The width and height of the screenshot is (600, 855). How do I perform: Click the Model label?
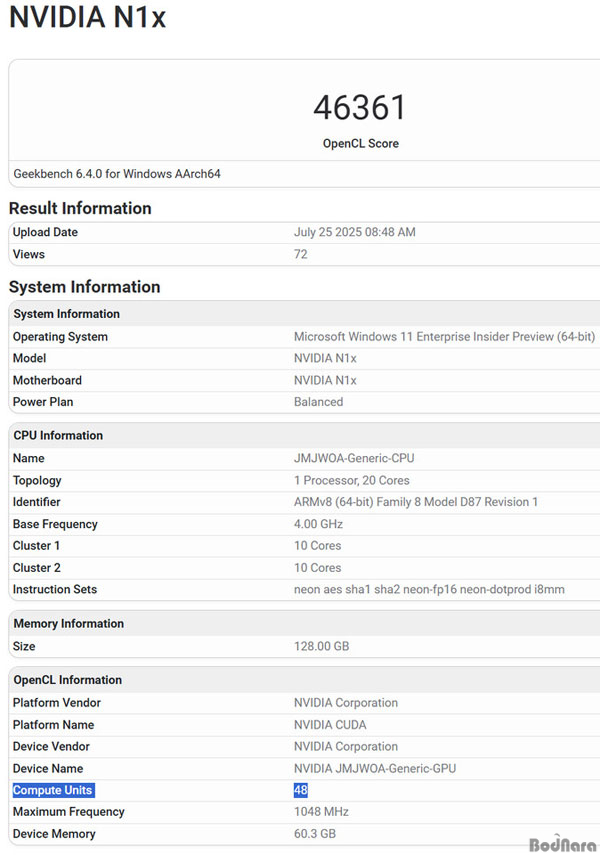tap(29, 358)
